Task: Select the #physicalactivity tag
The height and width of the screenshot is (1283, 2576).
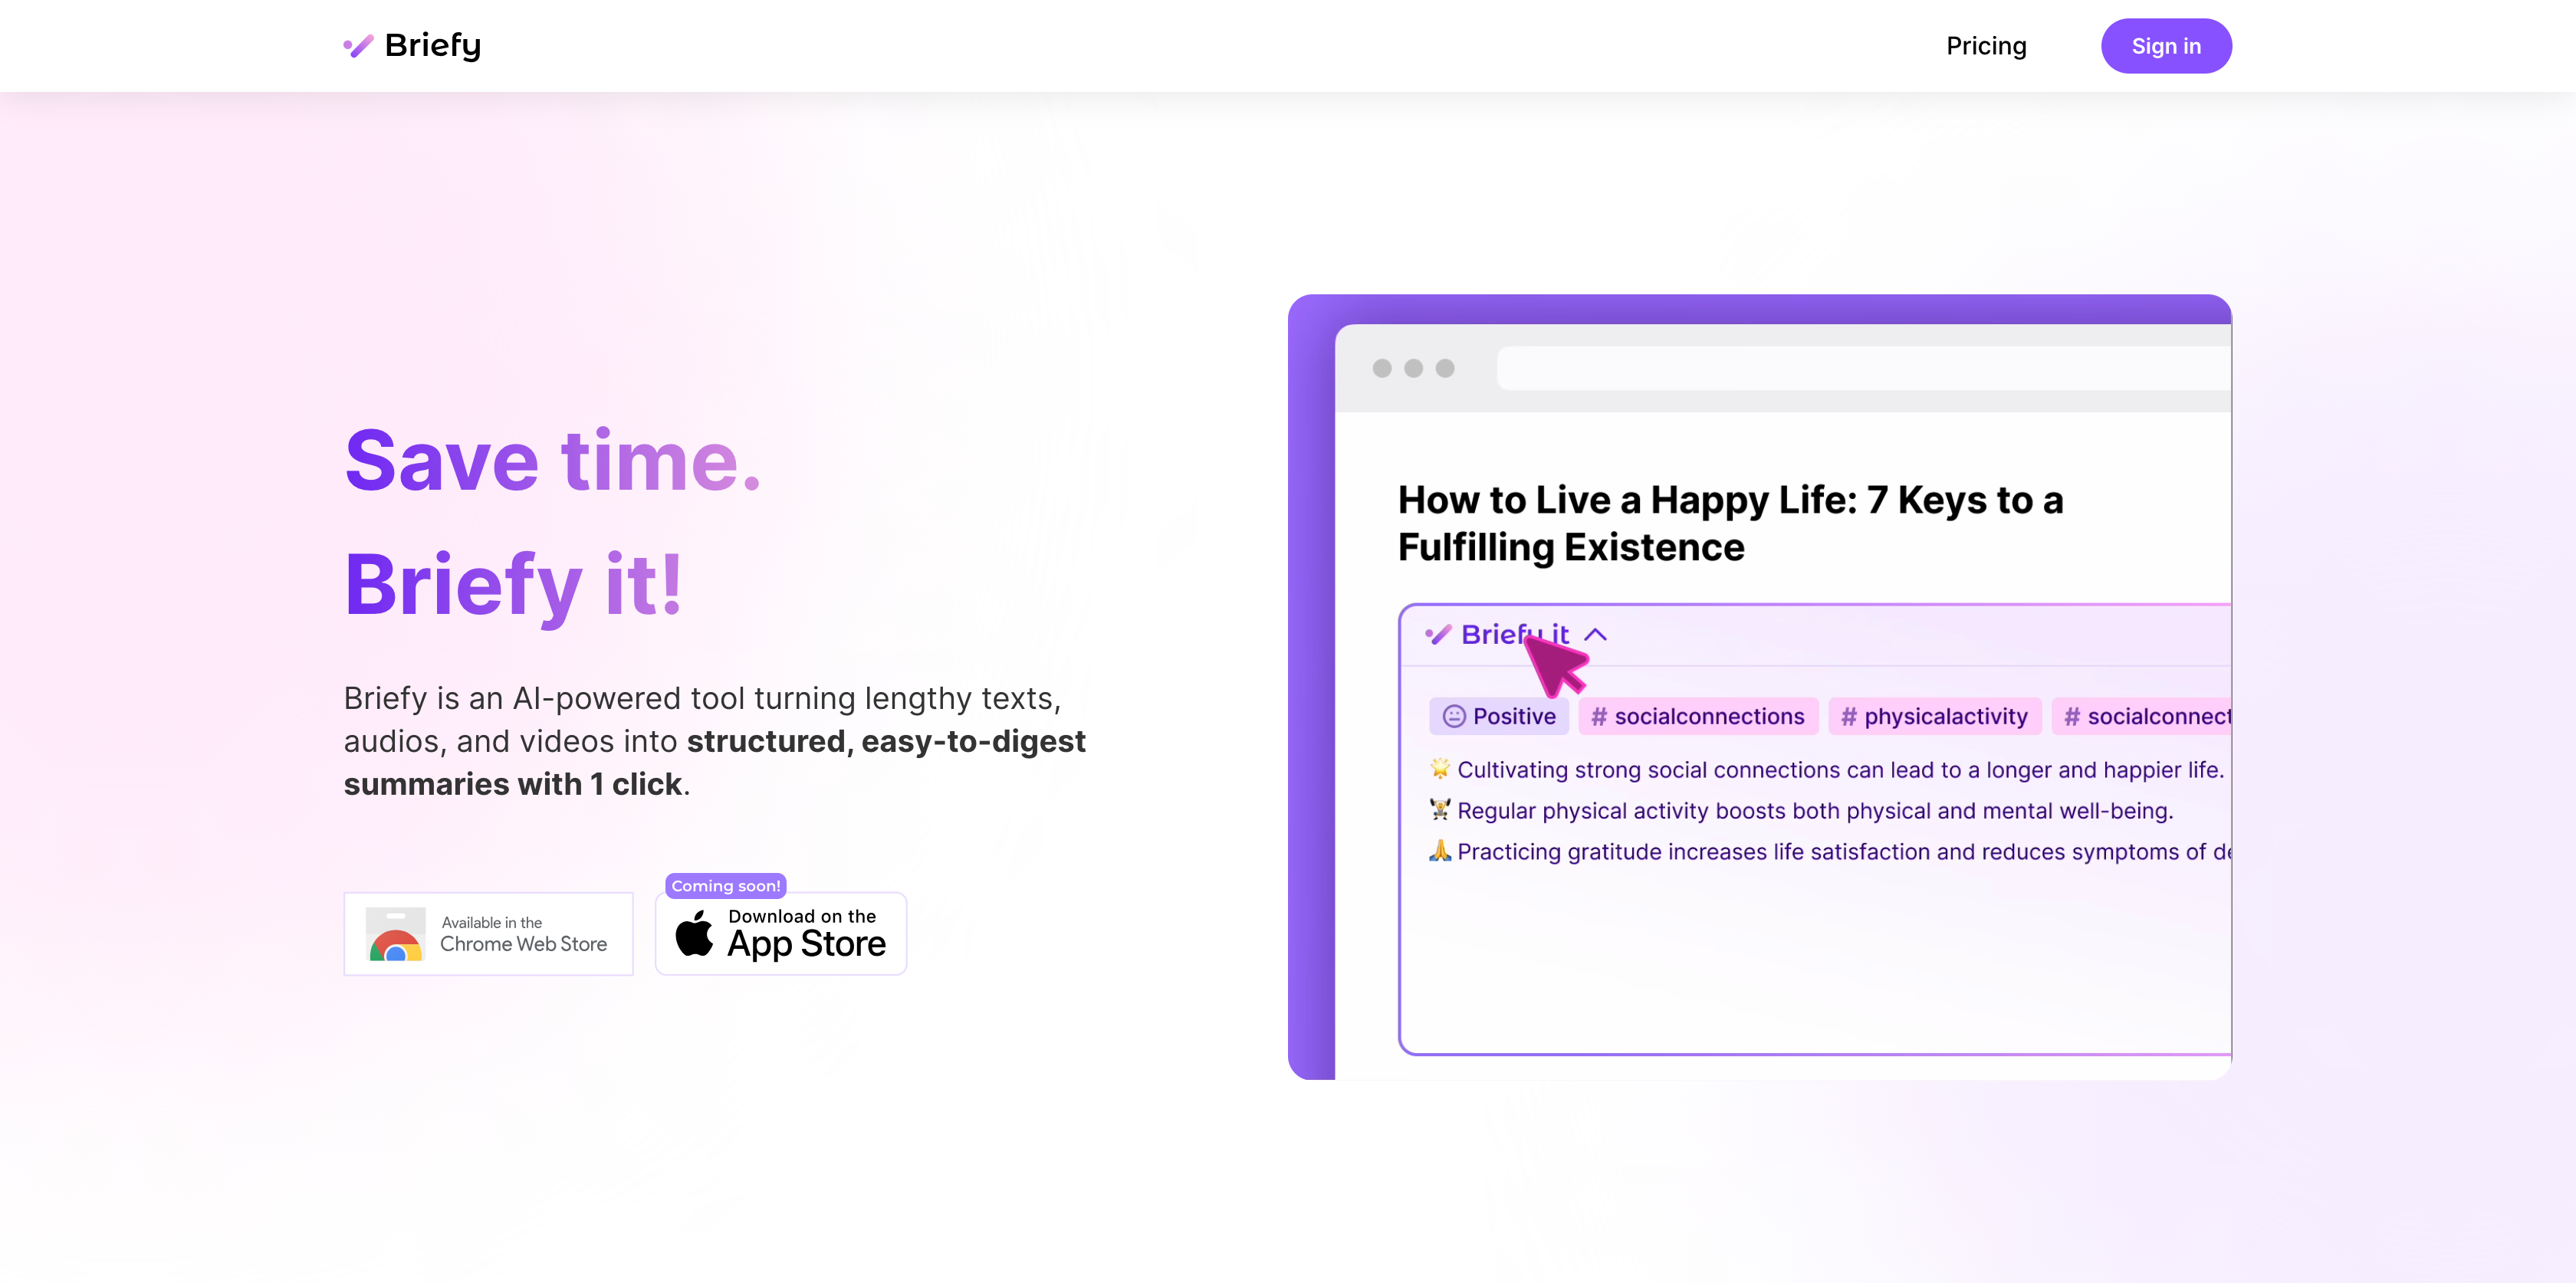Action: click(x=1934, y=716)
